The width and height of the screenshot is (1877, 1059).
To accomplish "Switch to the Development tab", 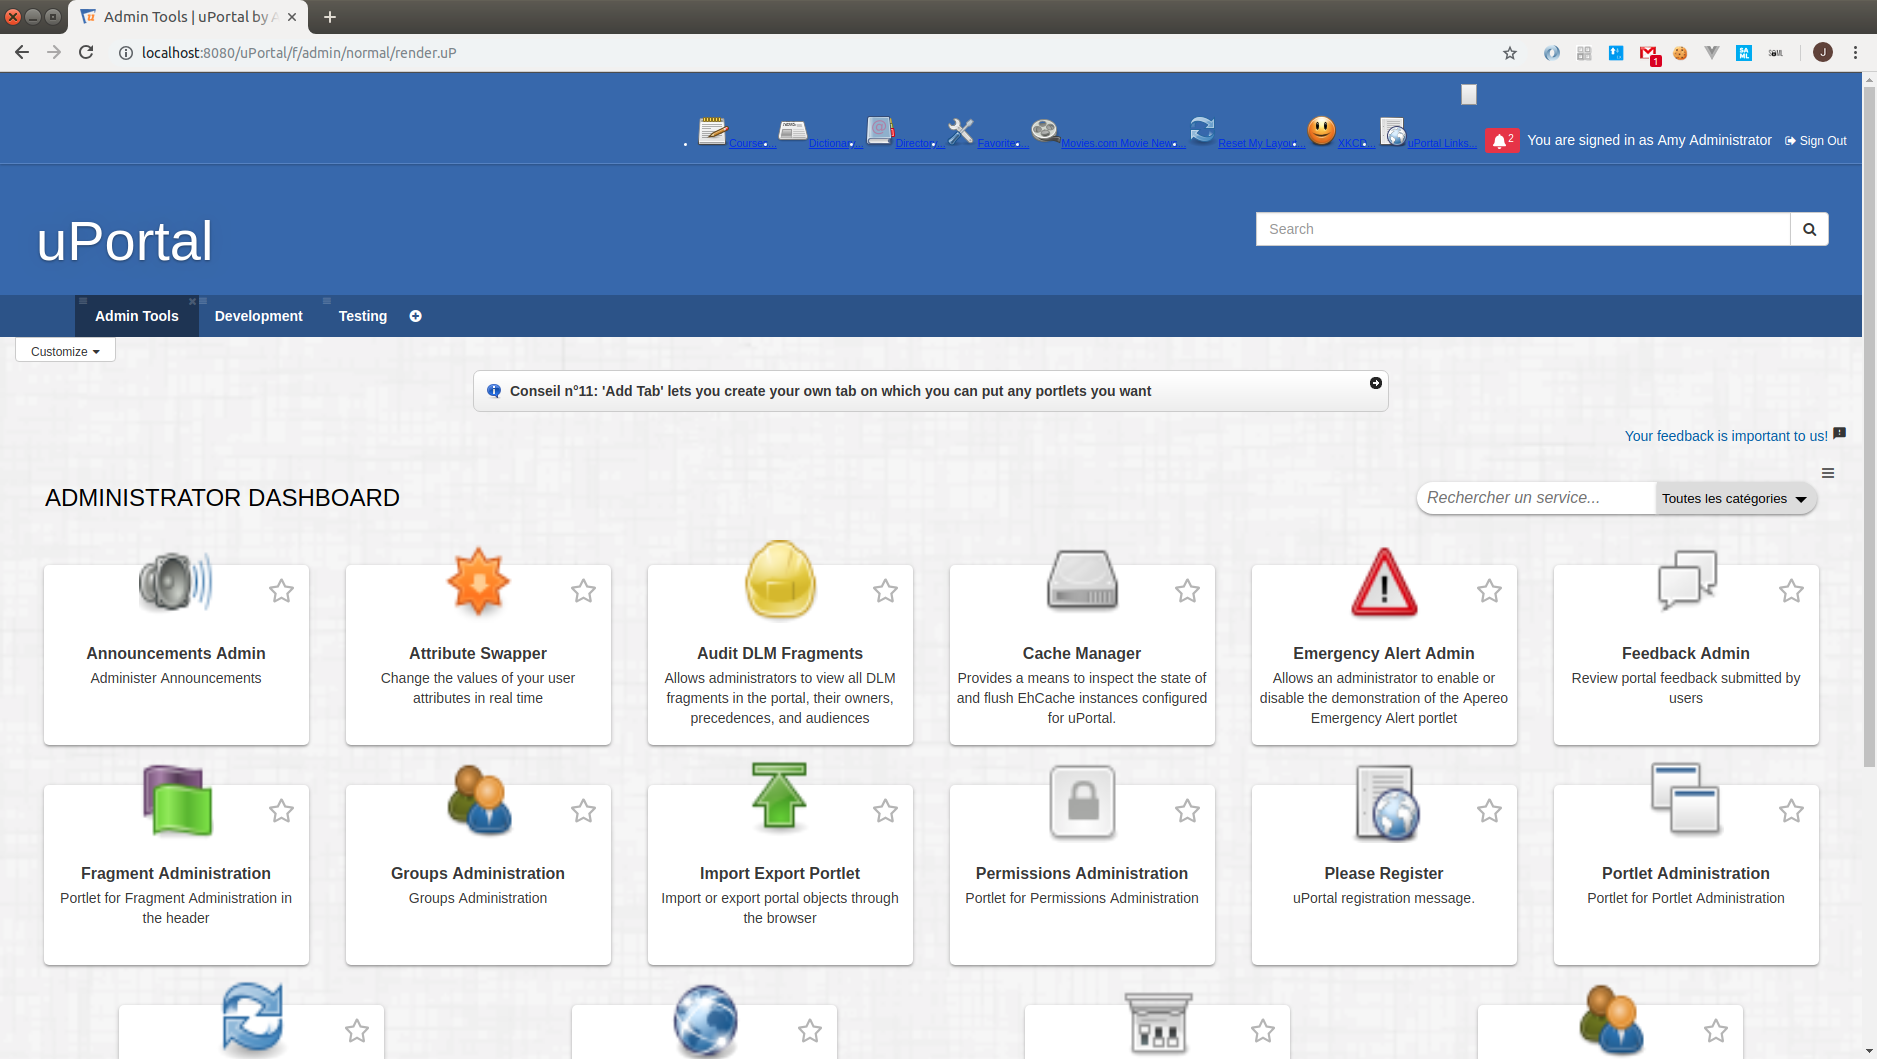I will coord(258,316).
